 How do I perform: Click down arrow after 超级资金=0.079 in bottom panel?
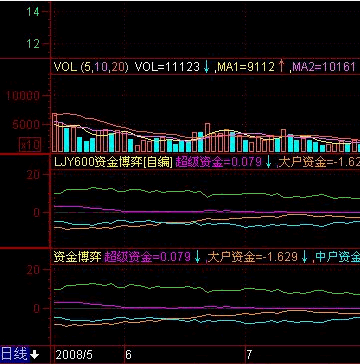point(198,257)
